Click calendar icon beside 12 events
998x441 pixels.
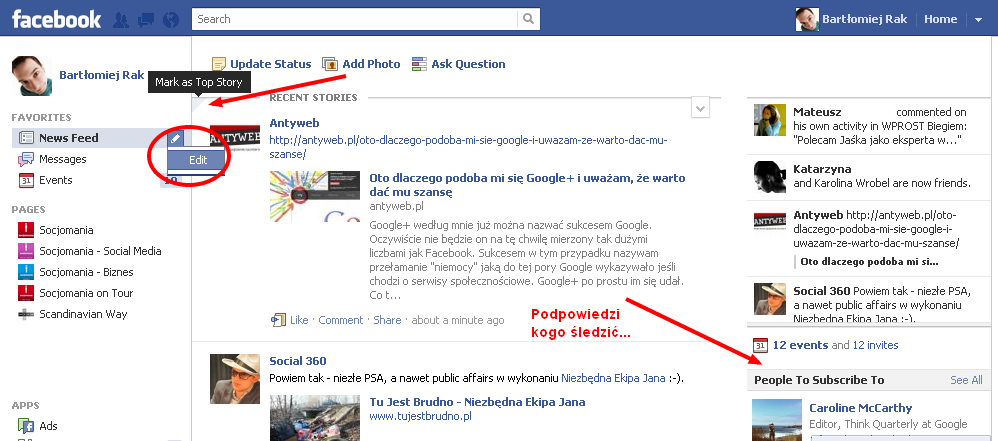760,346
